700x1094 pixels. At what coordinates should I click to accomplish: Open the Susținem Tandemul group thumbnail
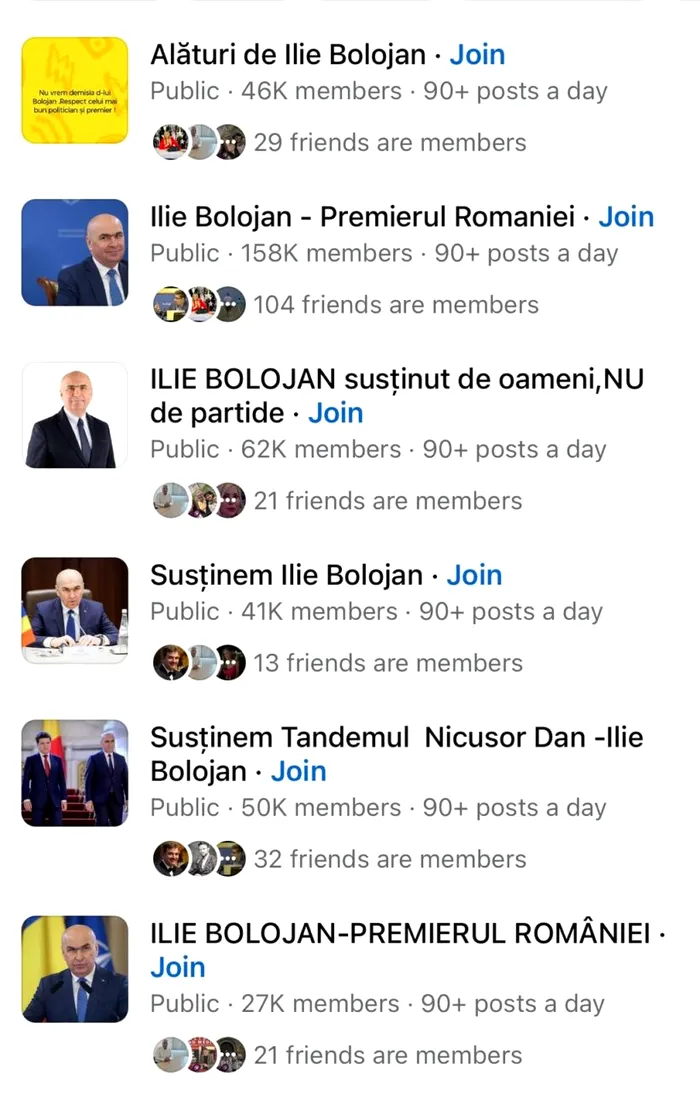[x=75, y=773]
